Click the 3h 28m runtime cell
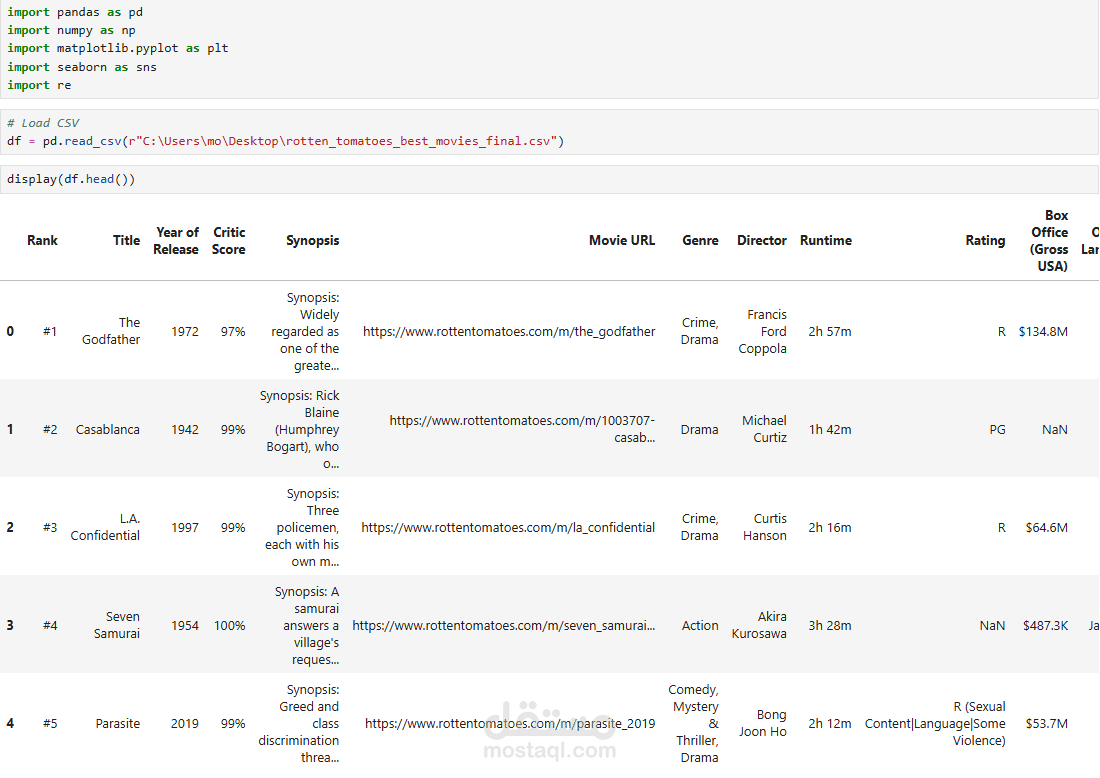Screen dimensions: 1100x778 tap(830, 626)
